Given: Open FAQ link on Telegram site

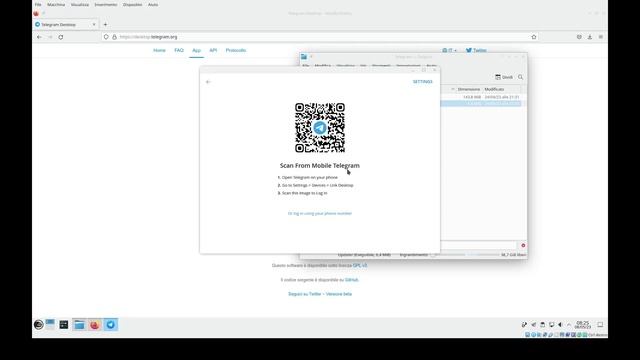Looking at the screenshot, I should pos(179,50).
